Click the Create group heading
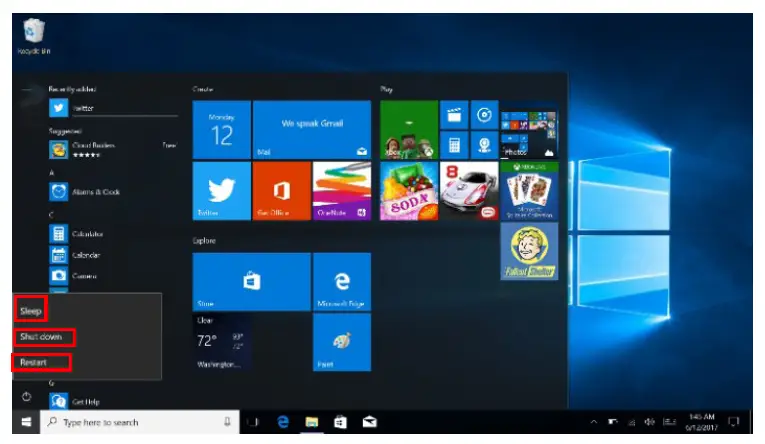Screen dimensions: 765x444 (x=203, y=89)
